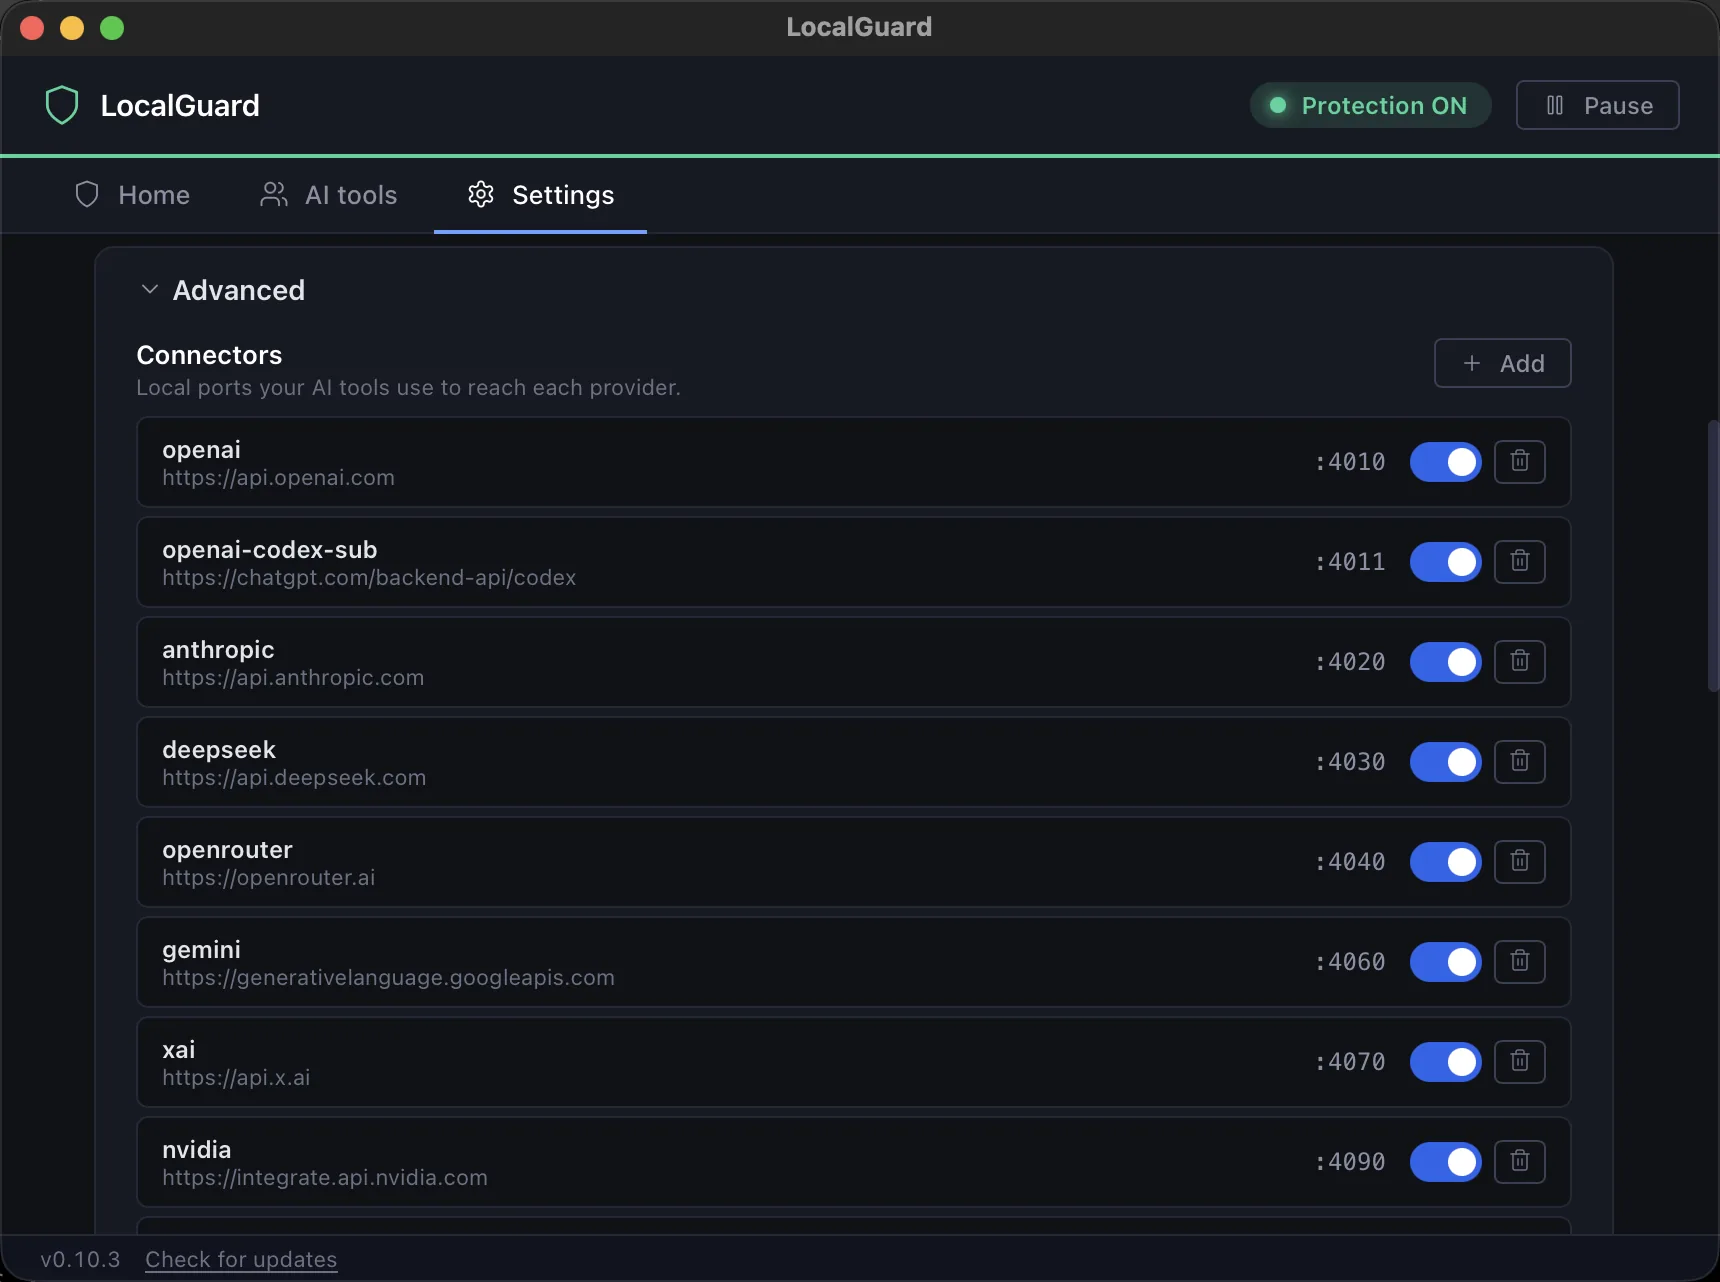Click the trash icon for xai
The width and height of the screenshot is (1720, 1282).
coord(1519,1061)
